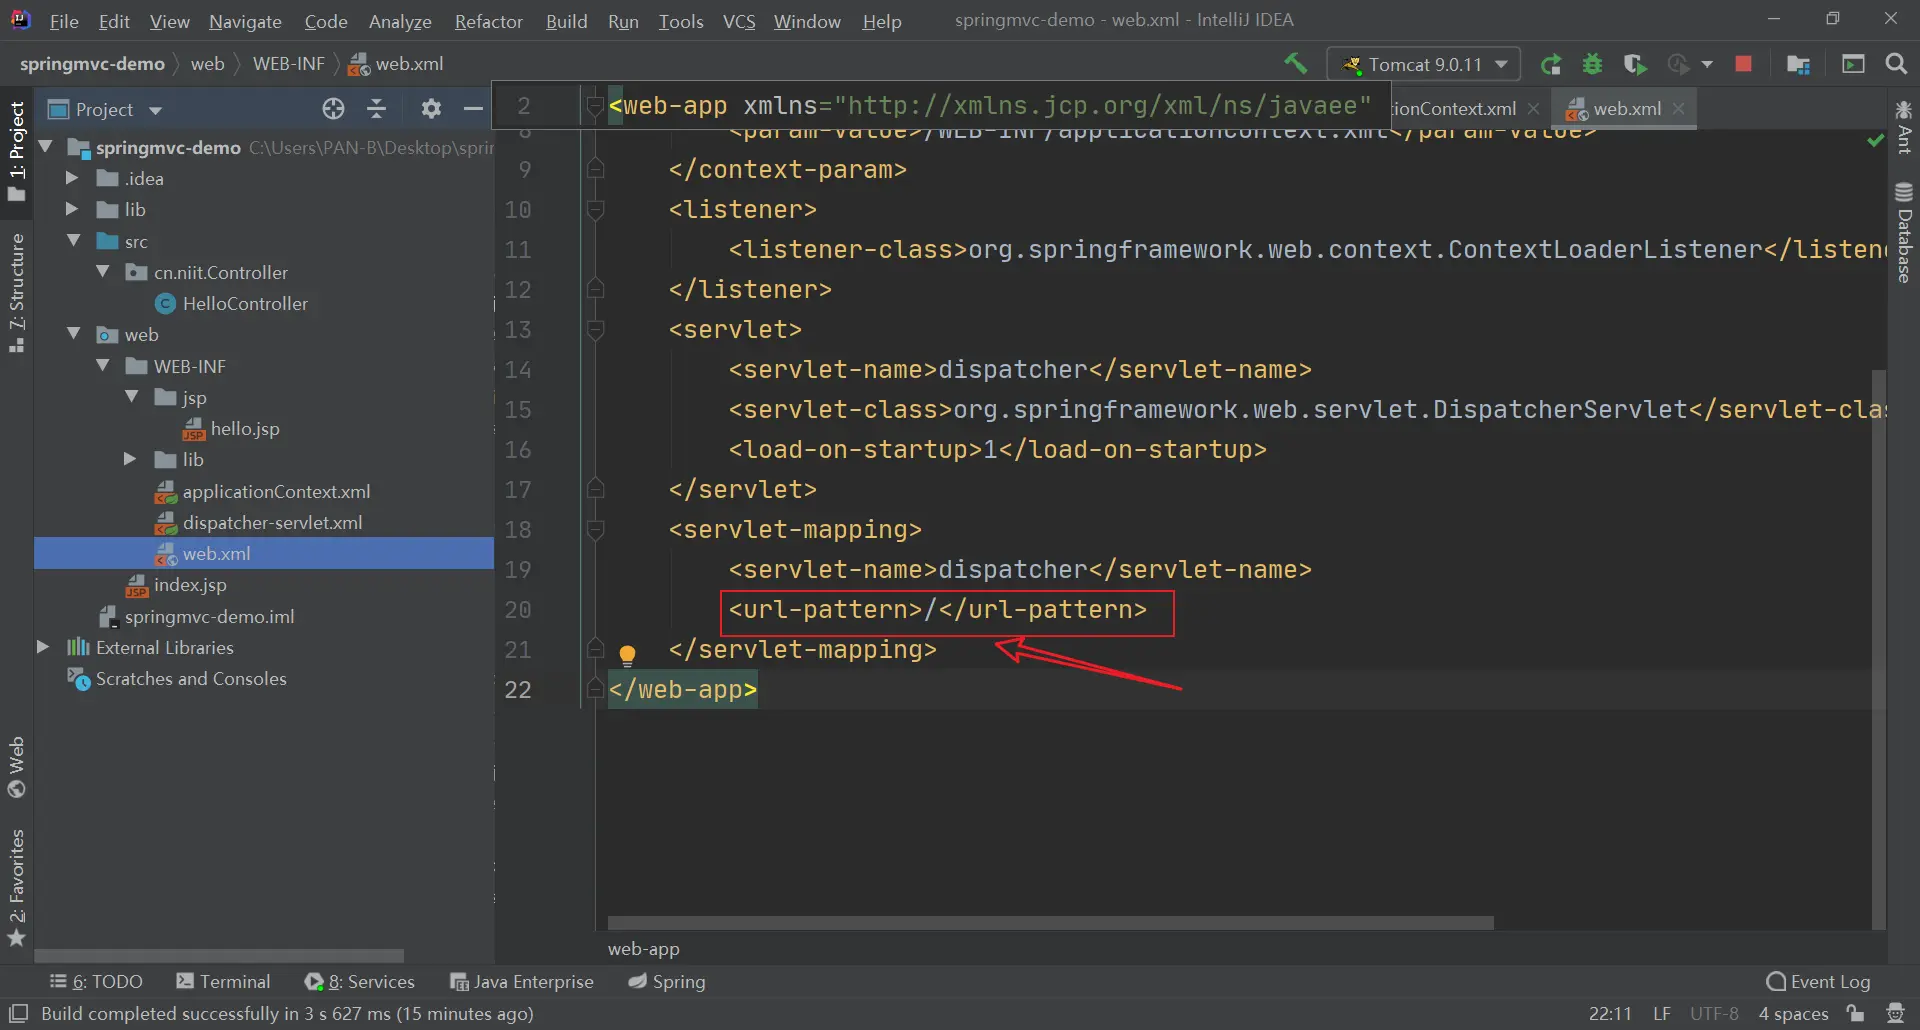1920x1030 pixels.
Task: Select dispatcher-servlet.xml in project tree
Action: pos(272,522)
